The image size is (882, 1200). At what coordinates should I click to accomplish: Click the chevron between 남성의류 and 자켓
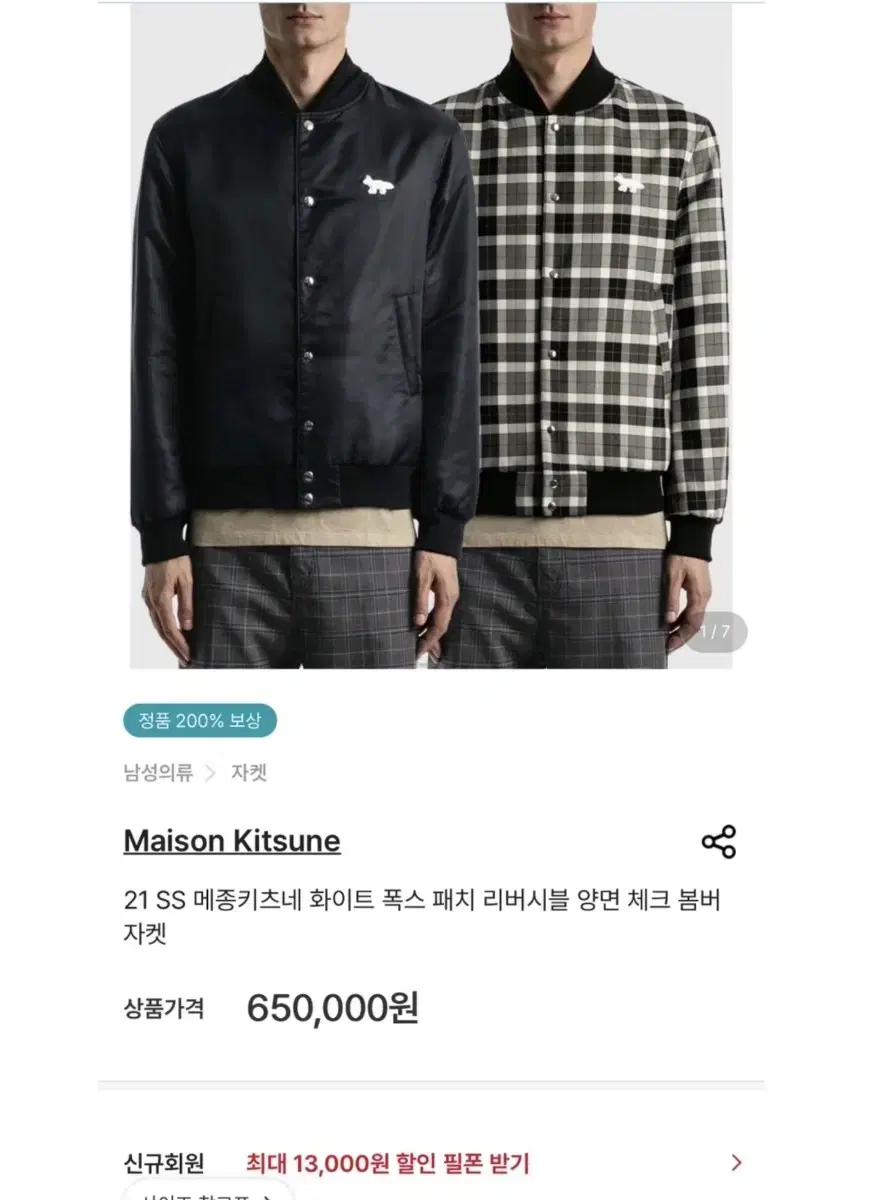coord(211,773)
